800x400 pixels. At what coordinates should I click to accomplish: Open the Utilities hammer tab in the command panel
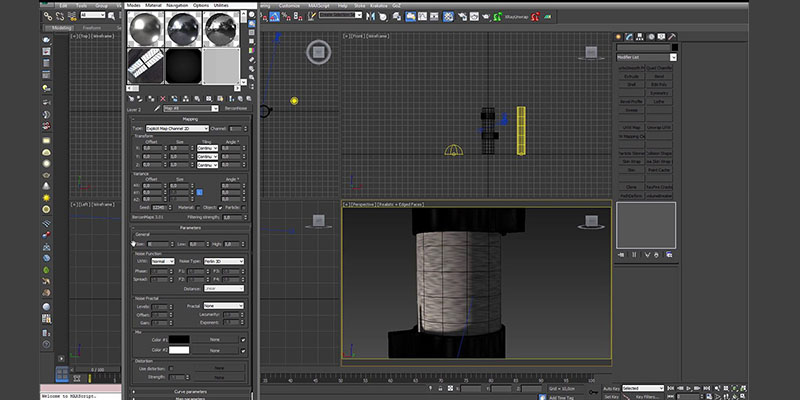pyautogui.click(x=672, y=37)
